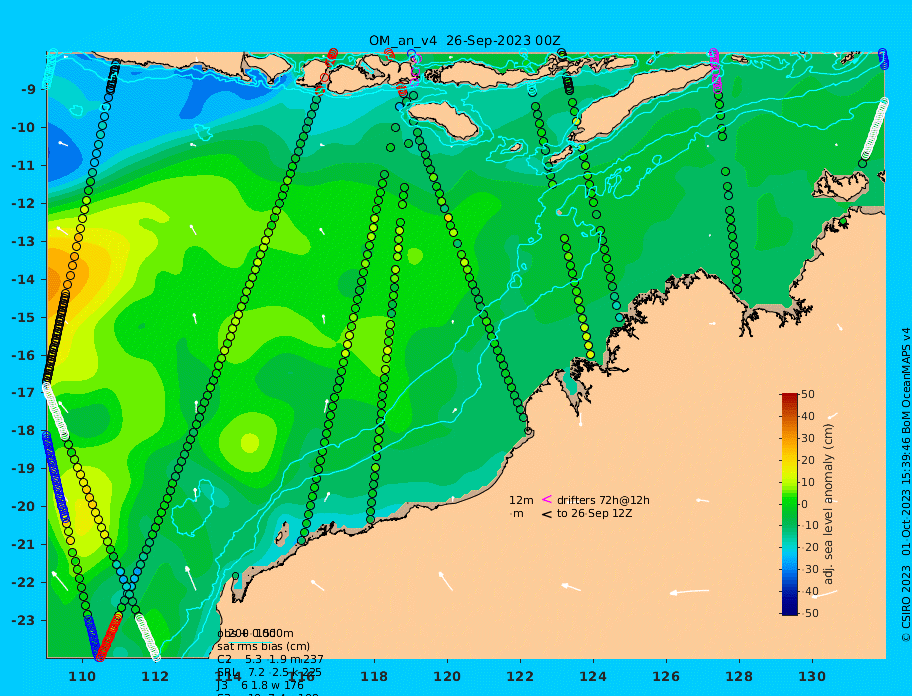Click the latitude label '-9' on the y-axis
Image resolution: width=912 pixels, height=696 pixels.
pos(29,89)
